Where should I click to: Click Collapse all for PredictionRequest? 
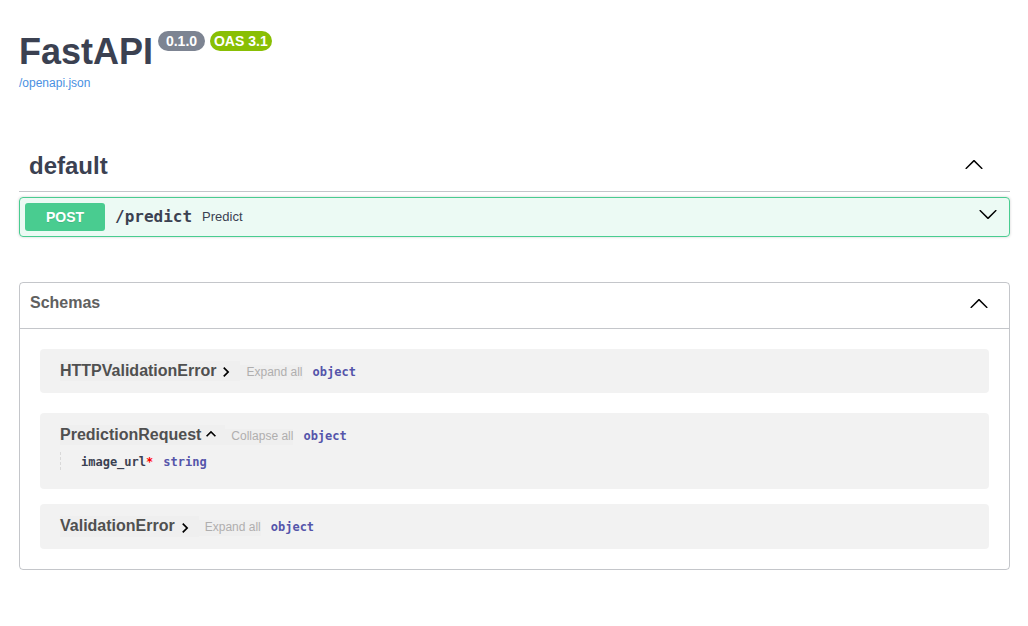[x=262, y=436]
